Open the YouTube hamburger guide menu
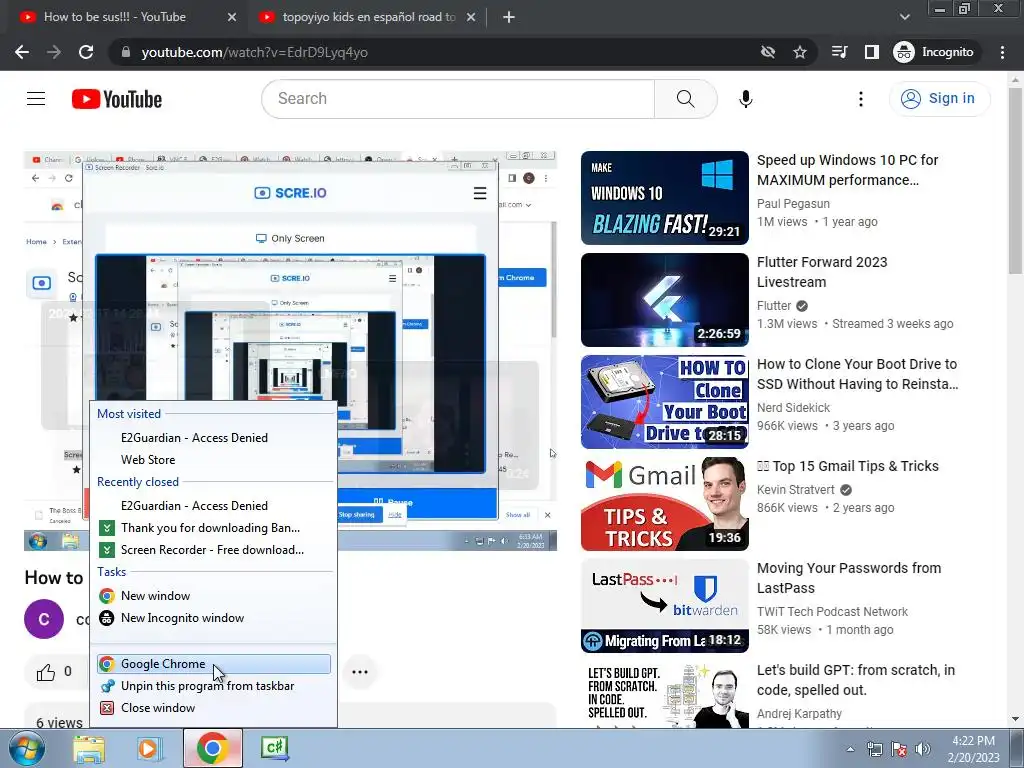 (36, 99)
